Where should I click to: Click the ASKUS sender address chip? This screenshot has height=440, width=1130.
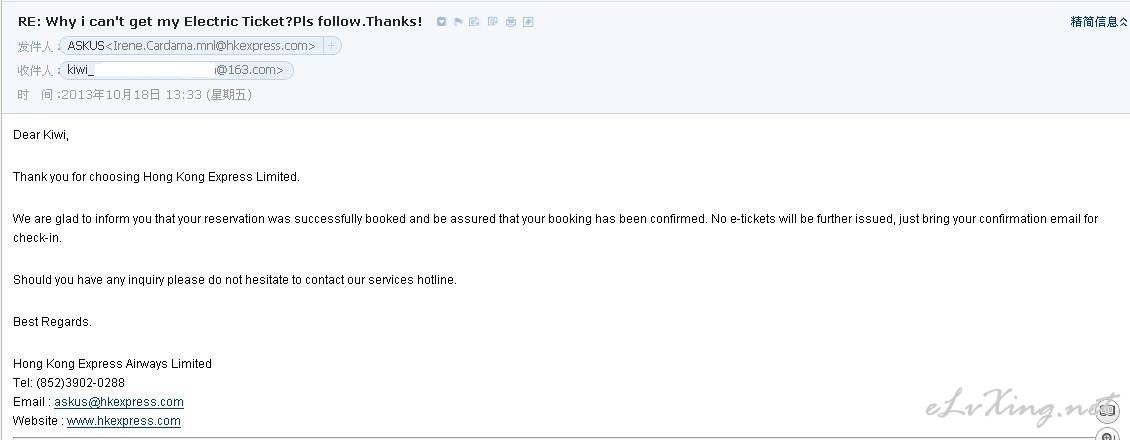pyautogui.click(x=191, y=46)
